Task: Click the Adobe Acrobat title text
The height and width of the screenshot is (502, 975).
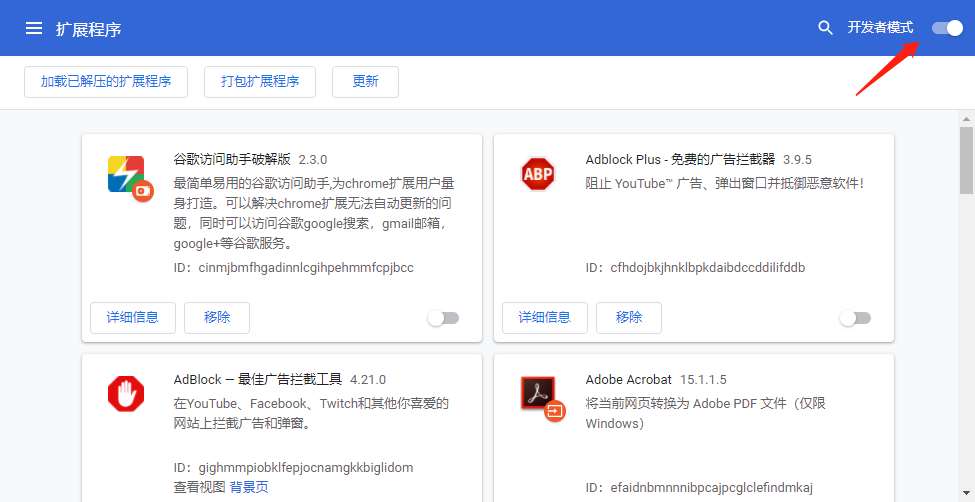Action: pyautogui.click(x=629, y=379)
